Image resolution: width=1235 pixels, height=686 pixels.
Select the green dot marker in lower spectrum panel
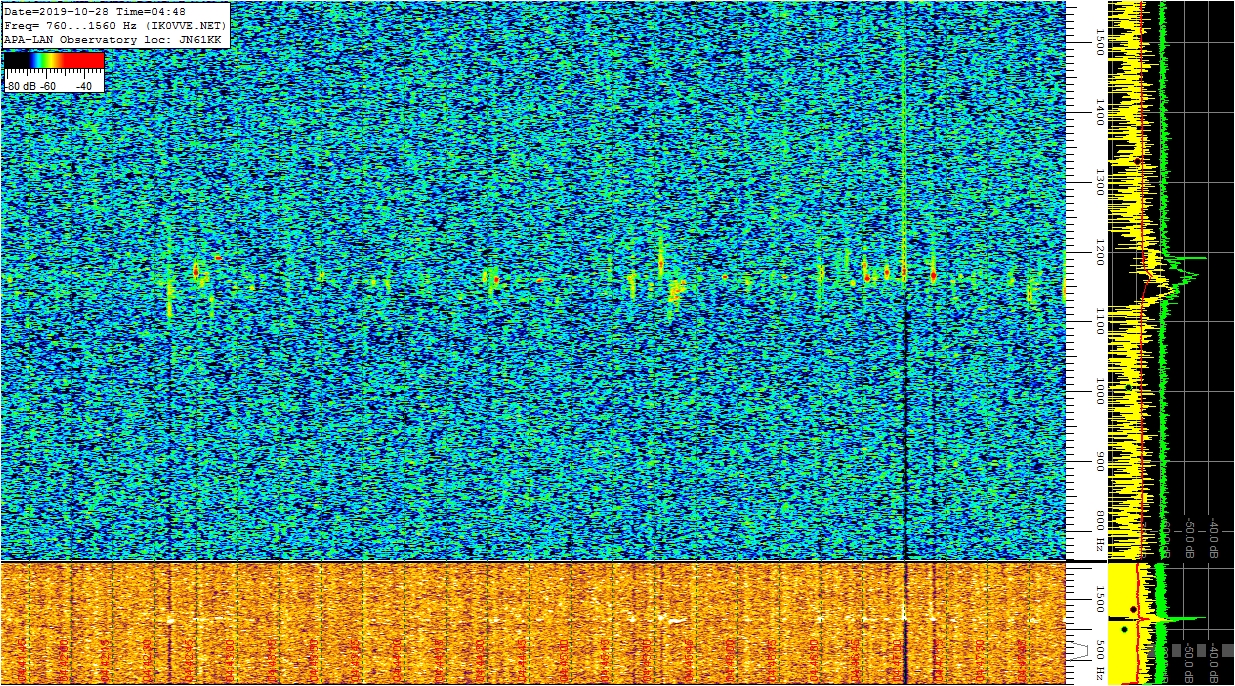coord(1125,629)
